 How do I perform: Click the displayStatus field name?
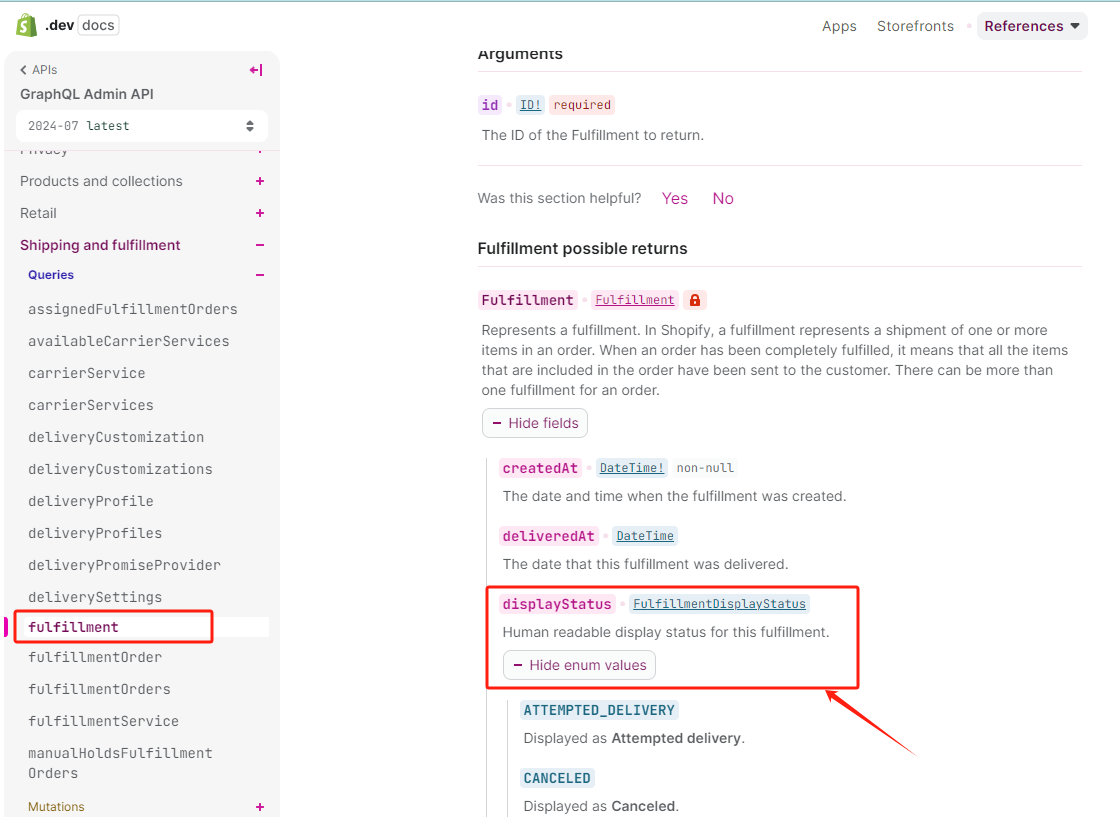click(x=556, y=604)
